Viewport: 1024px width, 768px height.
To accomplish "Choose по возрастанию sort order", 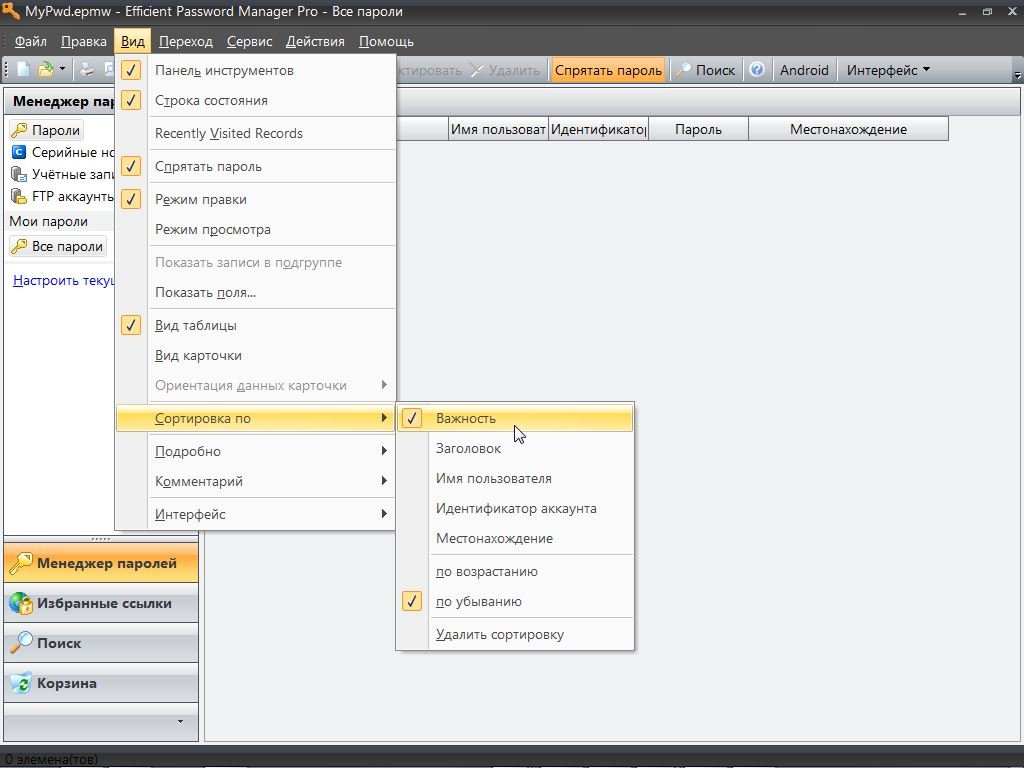I will [x=515, y=571].
